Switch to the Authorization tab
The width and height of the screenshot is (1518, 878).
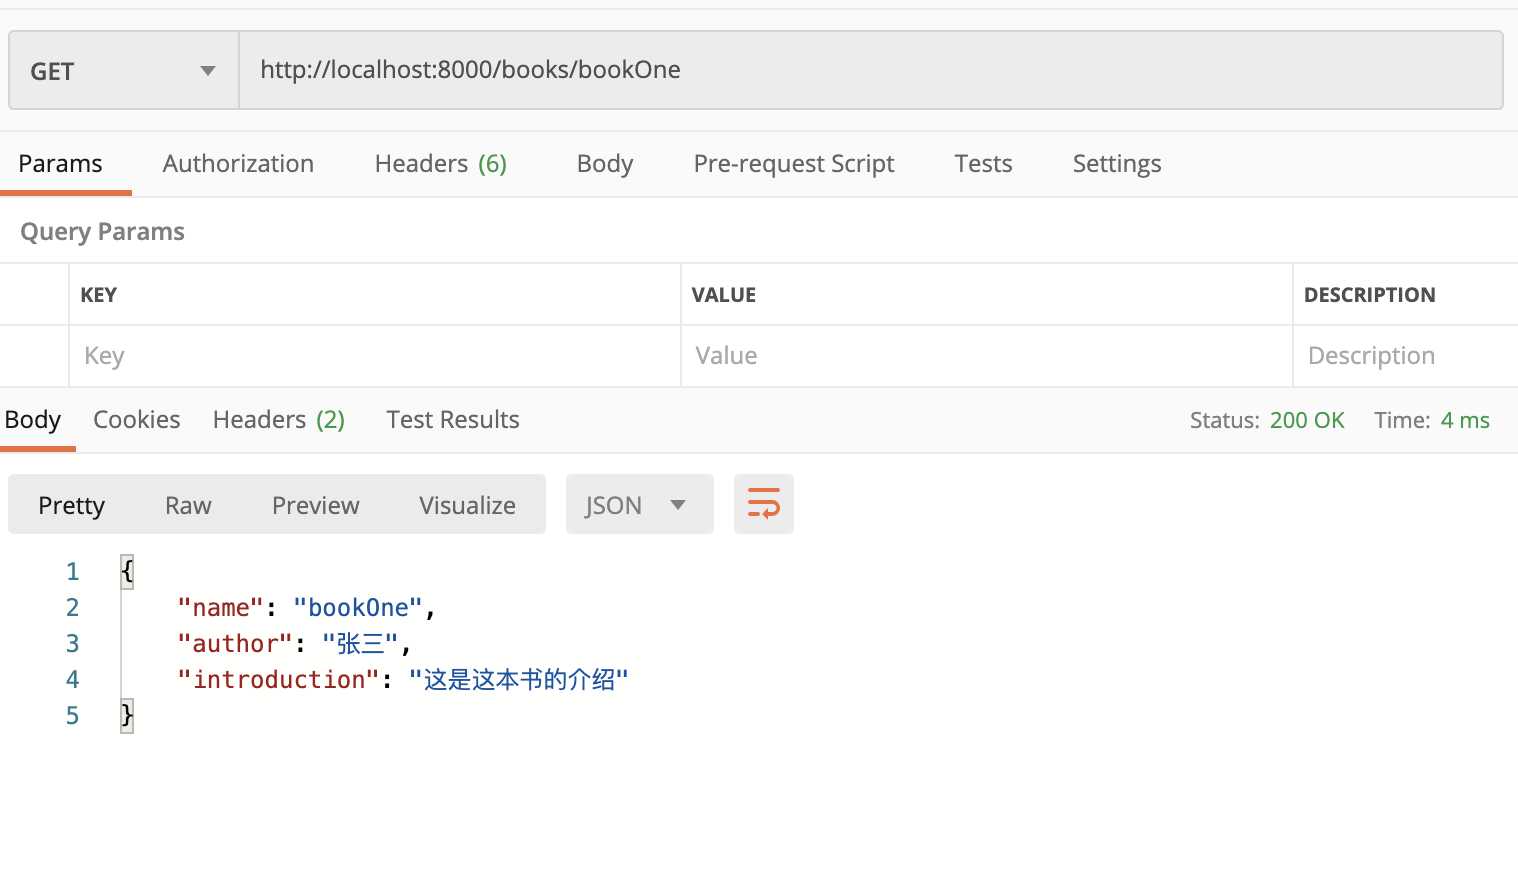pyautogui.click(x=238, y=163)
